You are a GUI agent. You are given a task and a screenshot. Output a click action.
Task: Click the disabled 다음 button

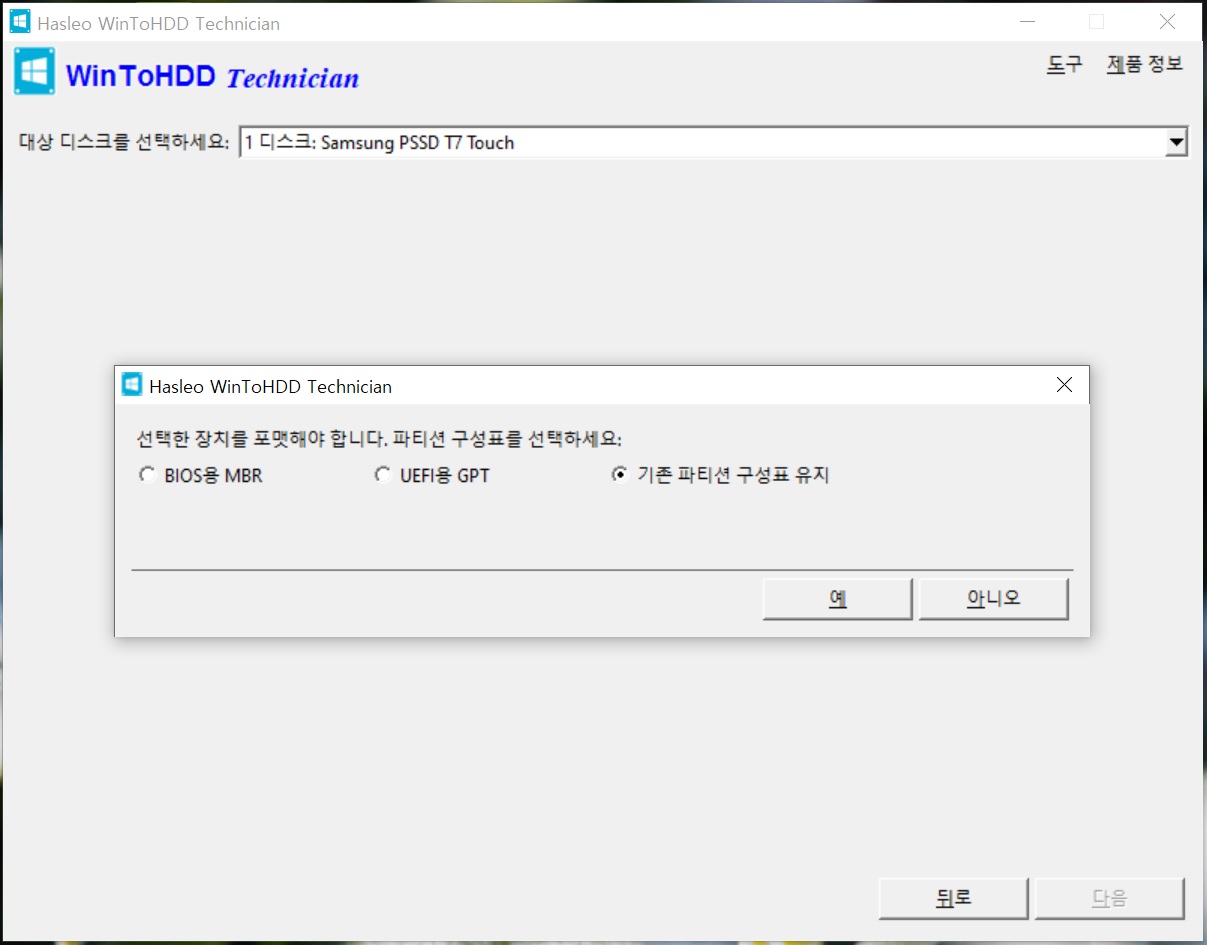[x=1109, y=898]
